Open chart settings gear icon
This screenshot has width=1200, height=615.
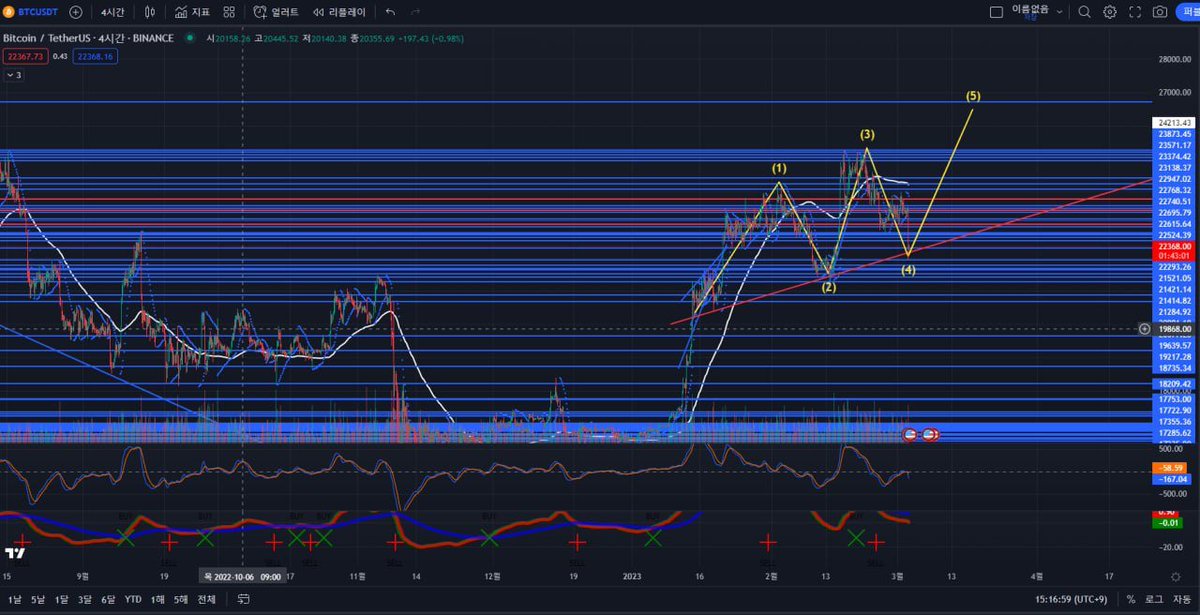[x=1110, y=12]
